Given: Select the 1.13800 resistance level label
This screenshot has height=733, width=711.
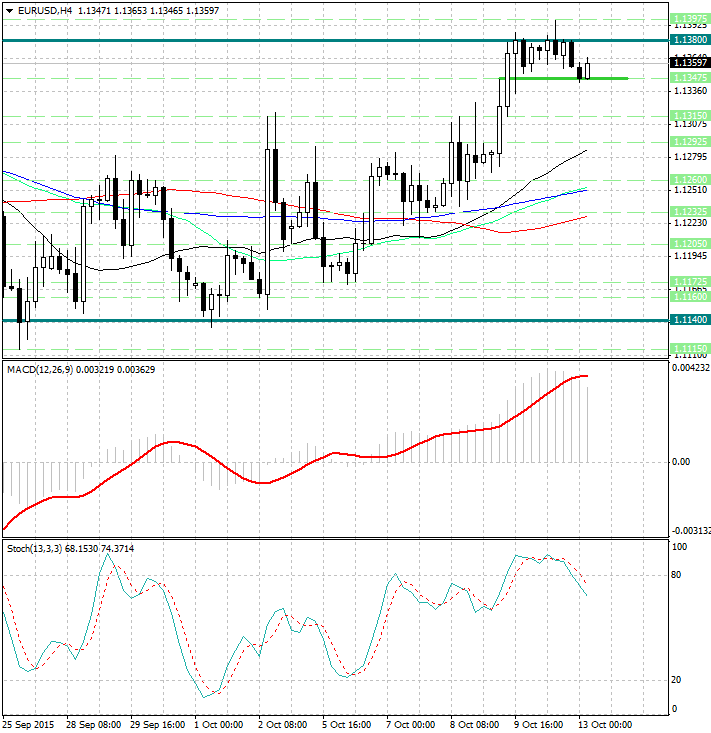Looking at the screenshot, I should tap(691, 40).
